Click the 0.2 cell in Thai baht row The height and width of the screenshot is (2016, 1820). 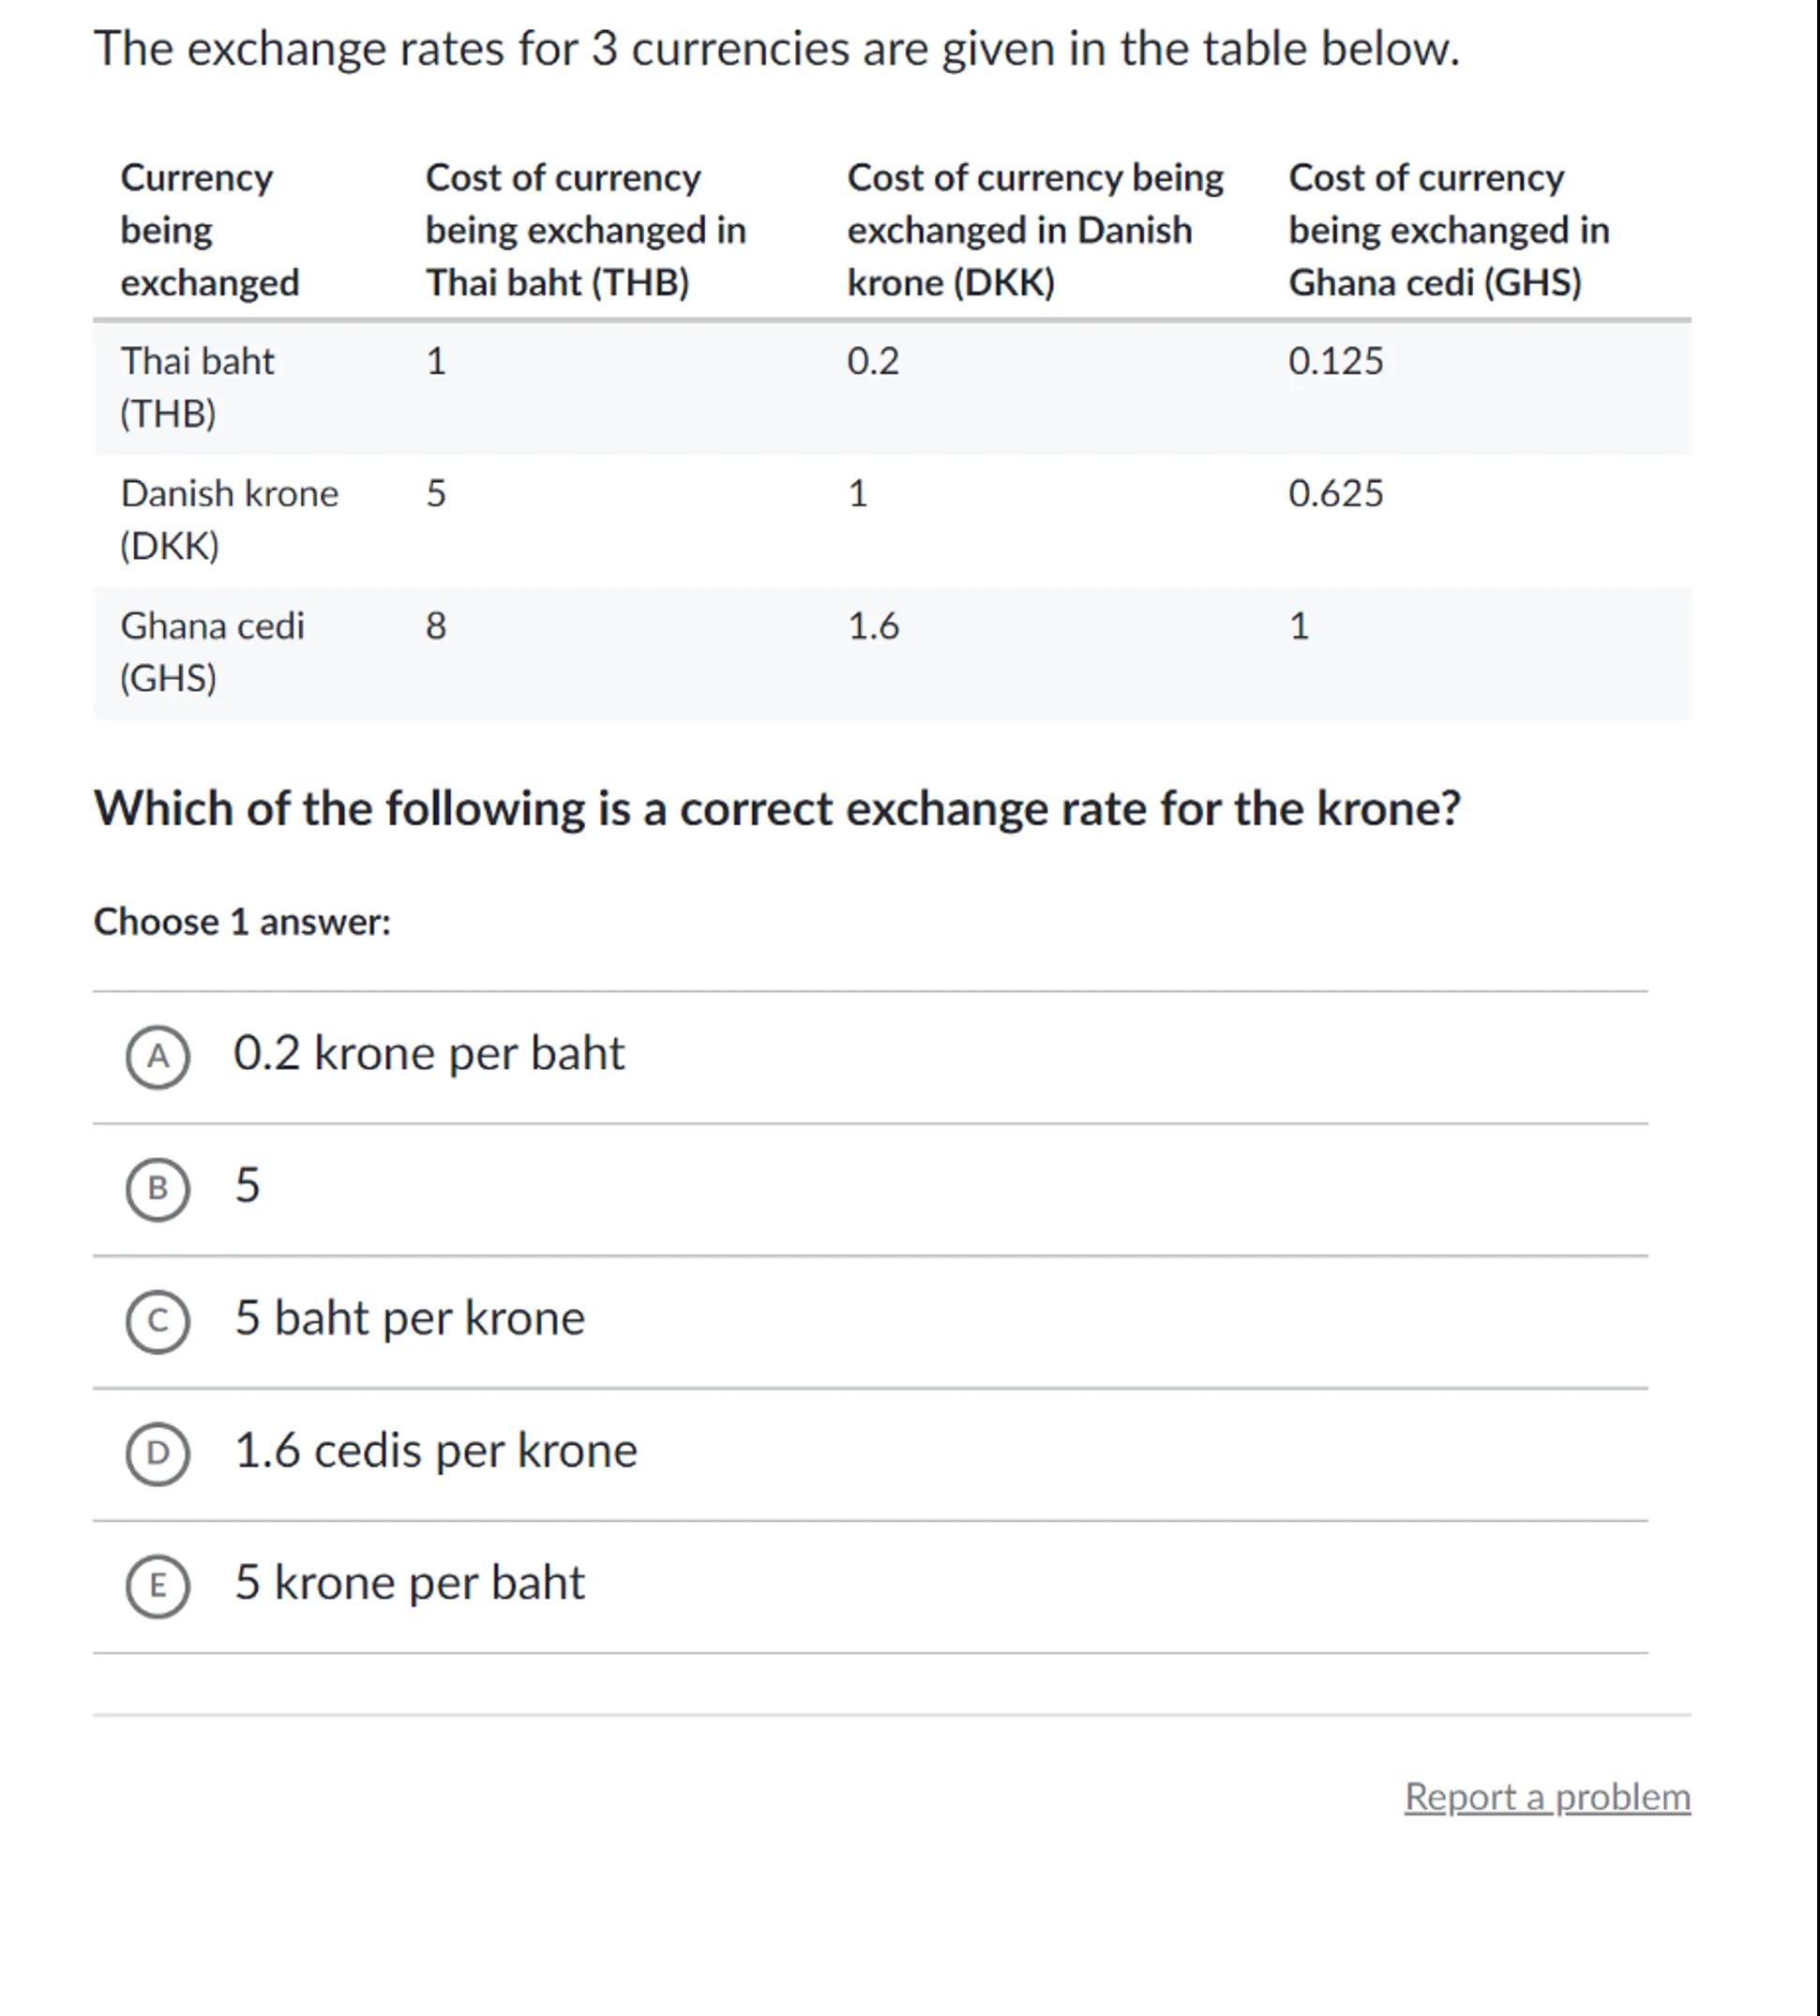873,361
